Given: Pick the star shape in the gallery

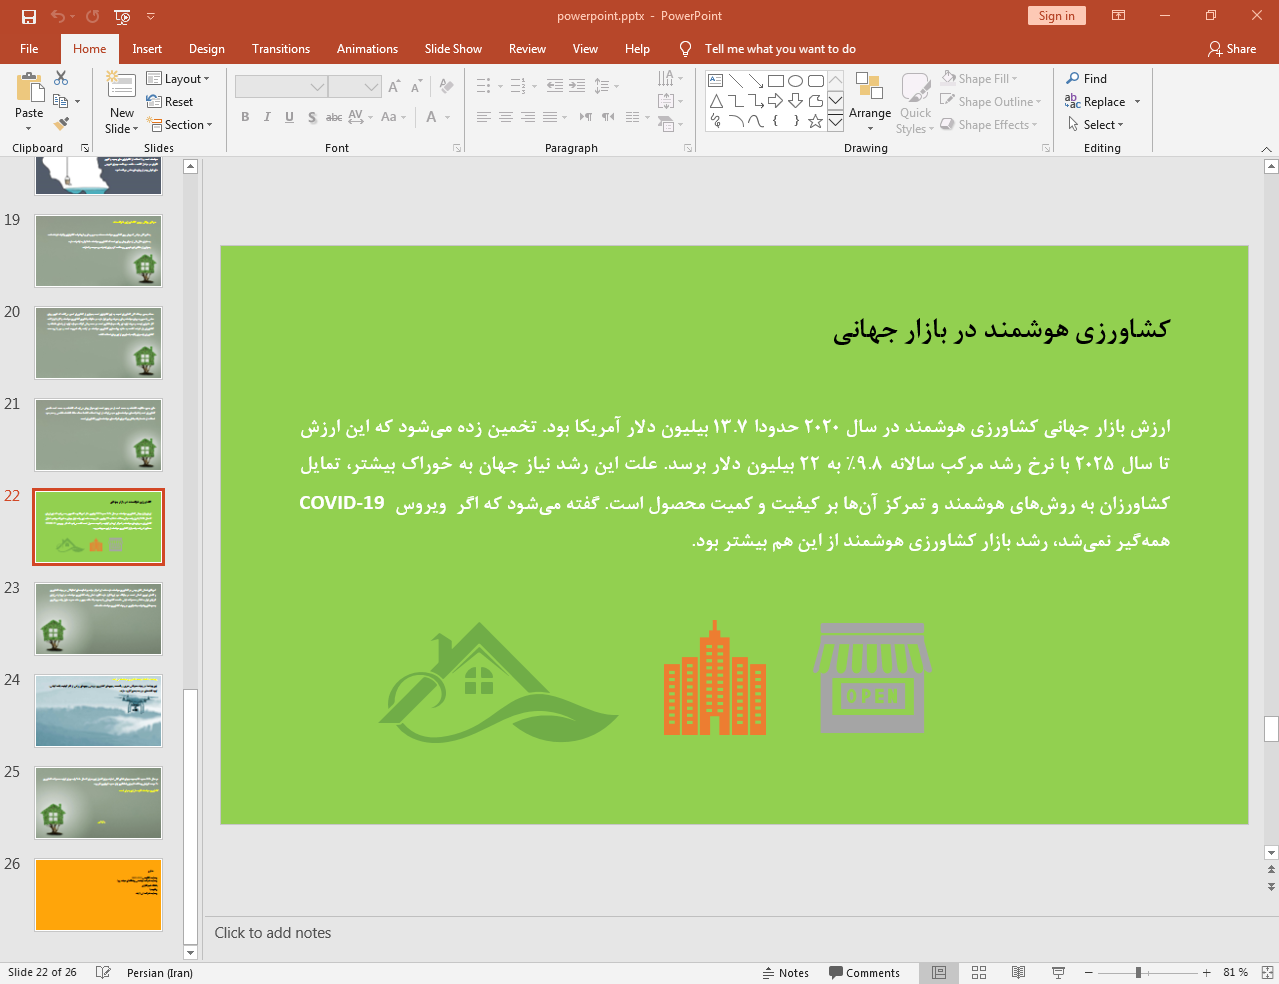Looking at the screenshot, I should (816, 121).
